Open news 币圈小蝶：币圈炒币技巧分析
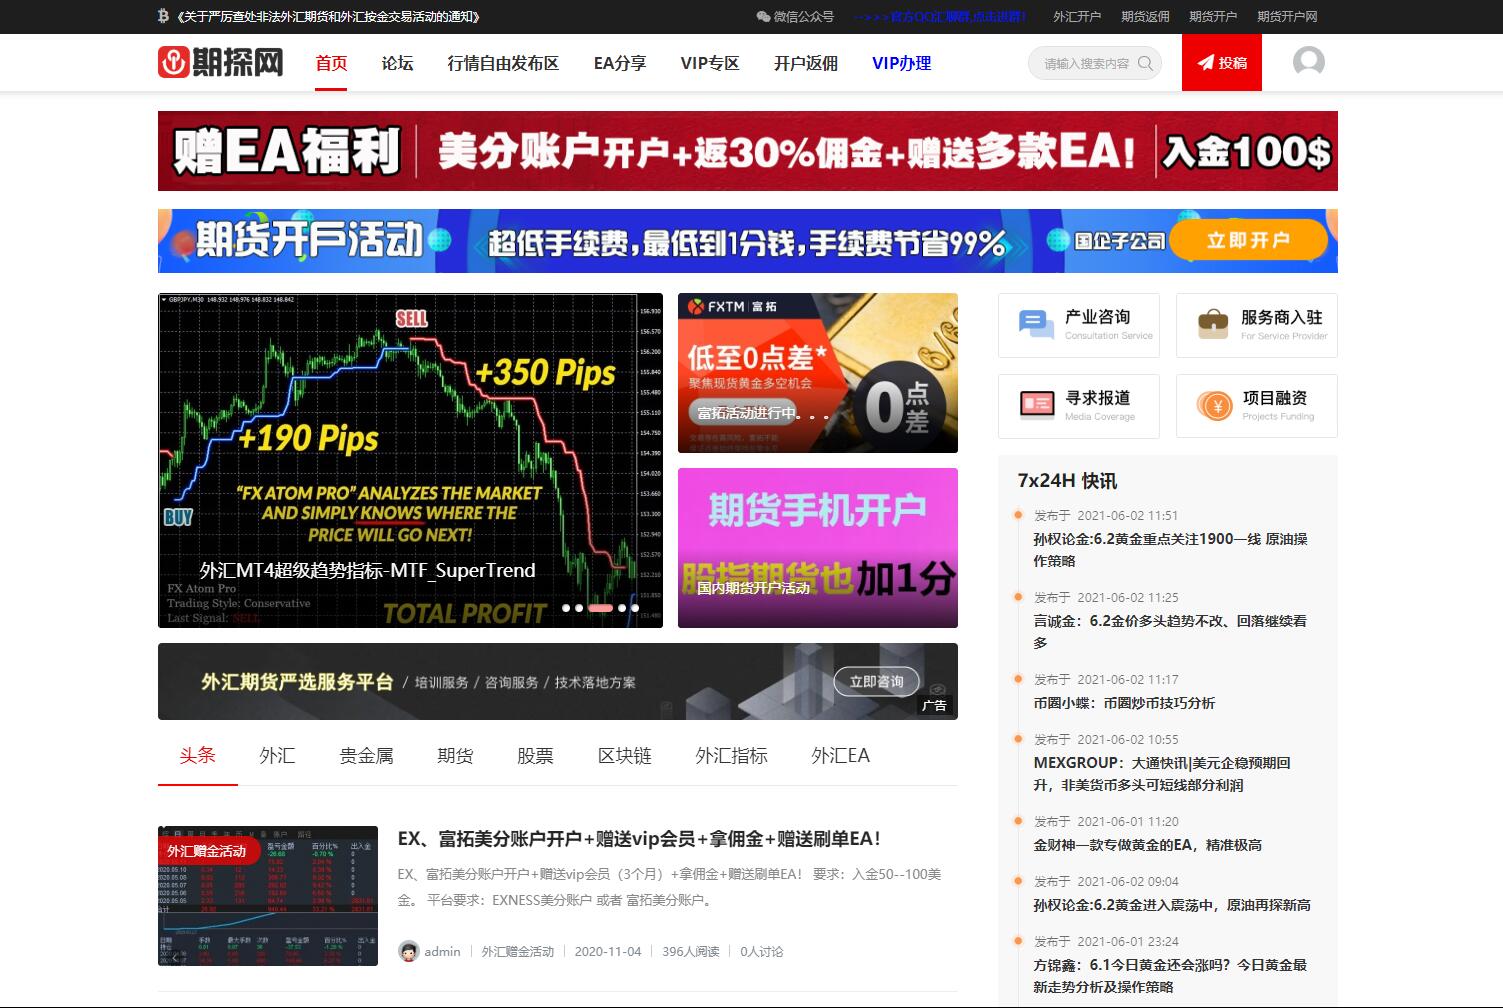This screenshot has height=1008, width=1503. click(1124, 703)
